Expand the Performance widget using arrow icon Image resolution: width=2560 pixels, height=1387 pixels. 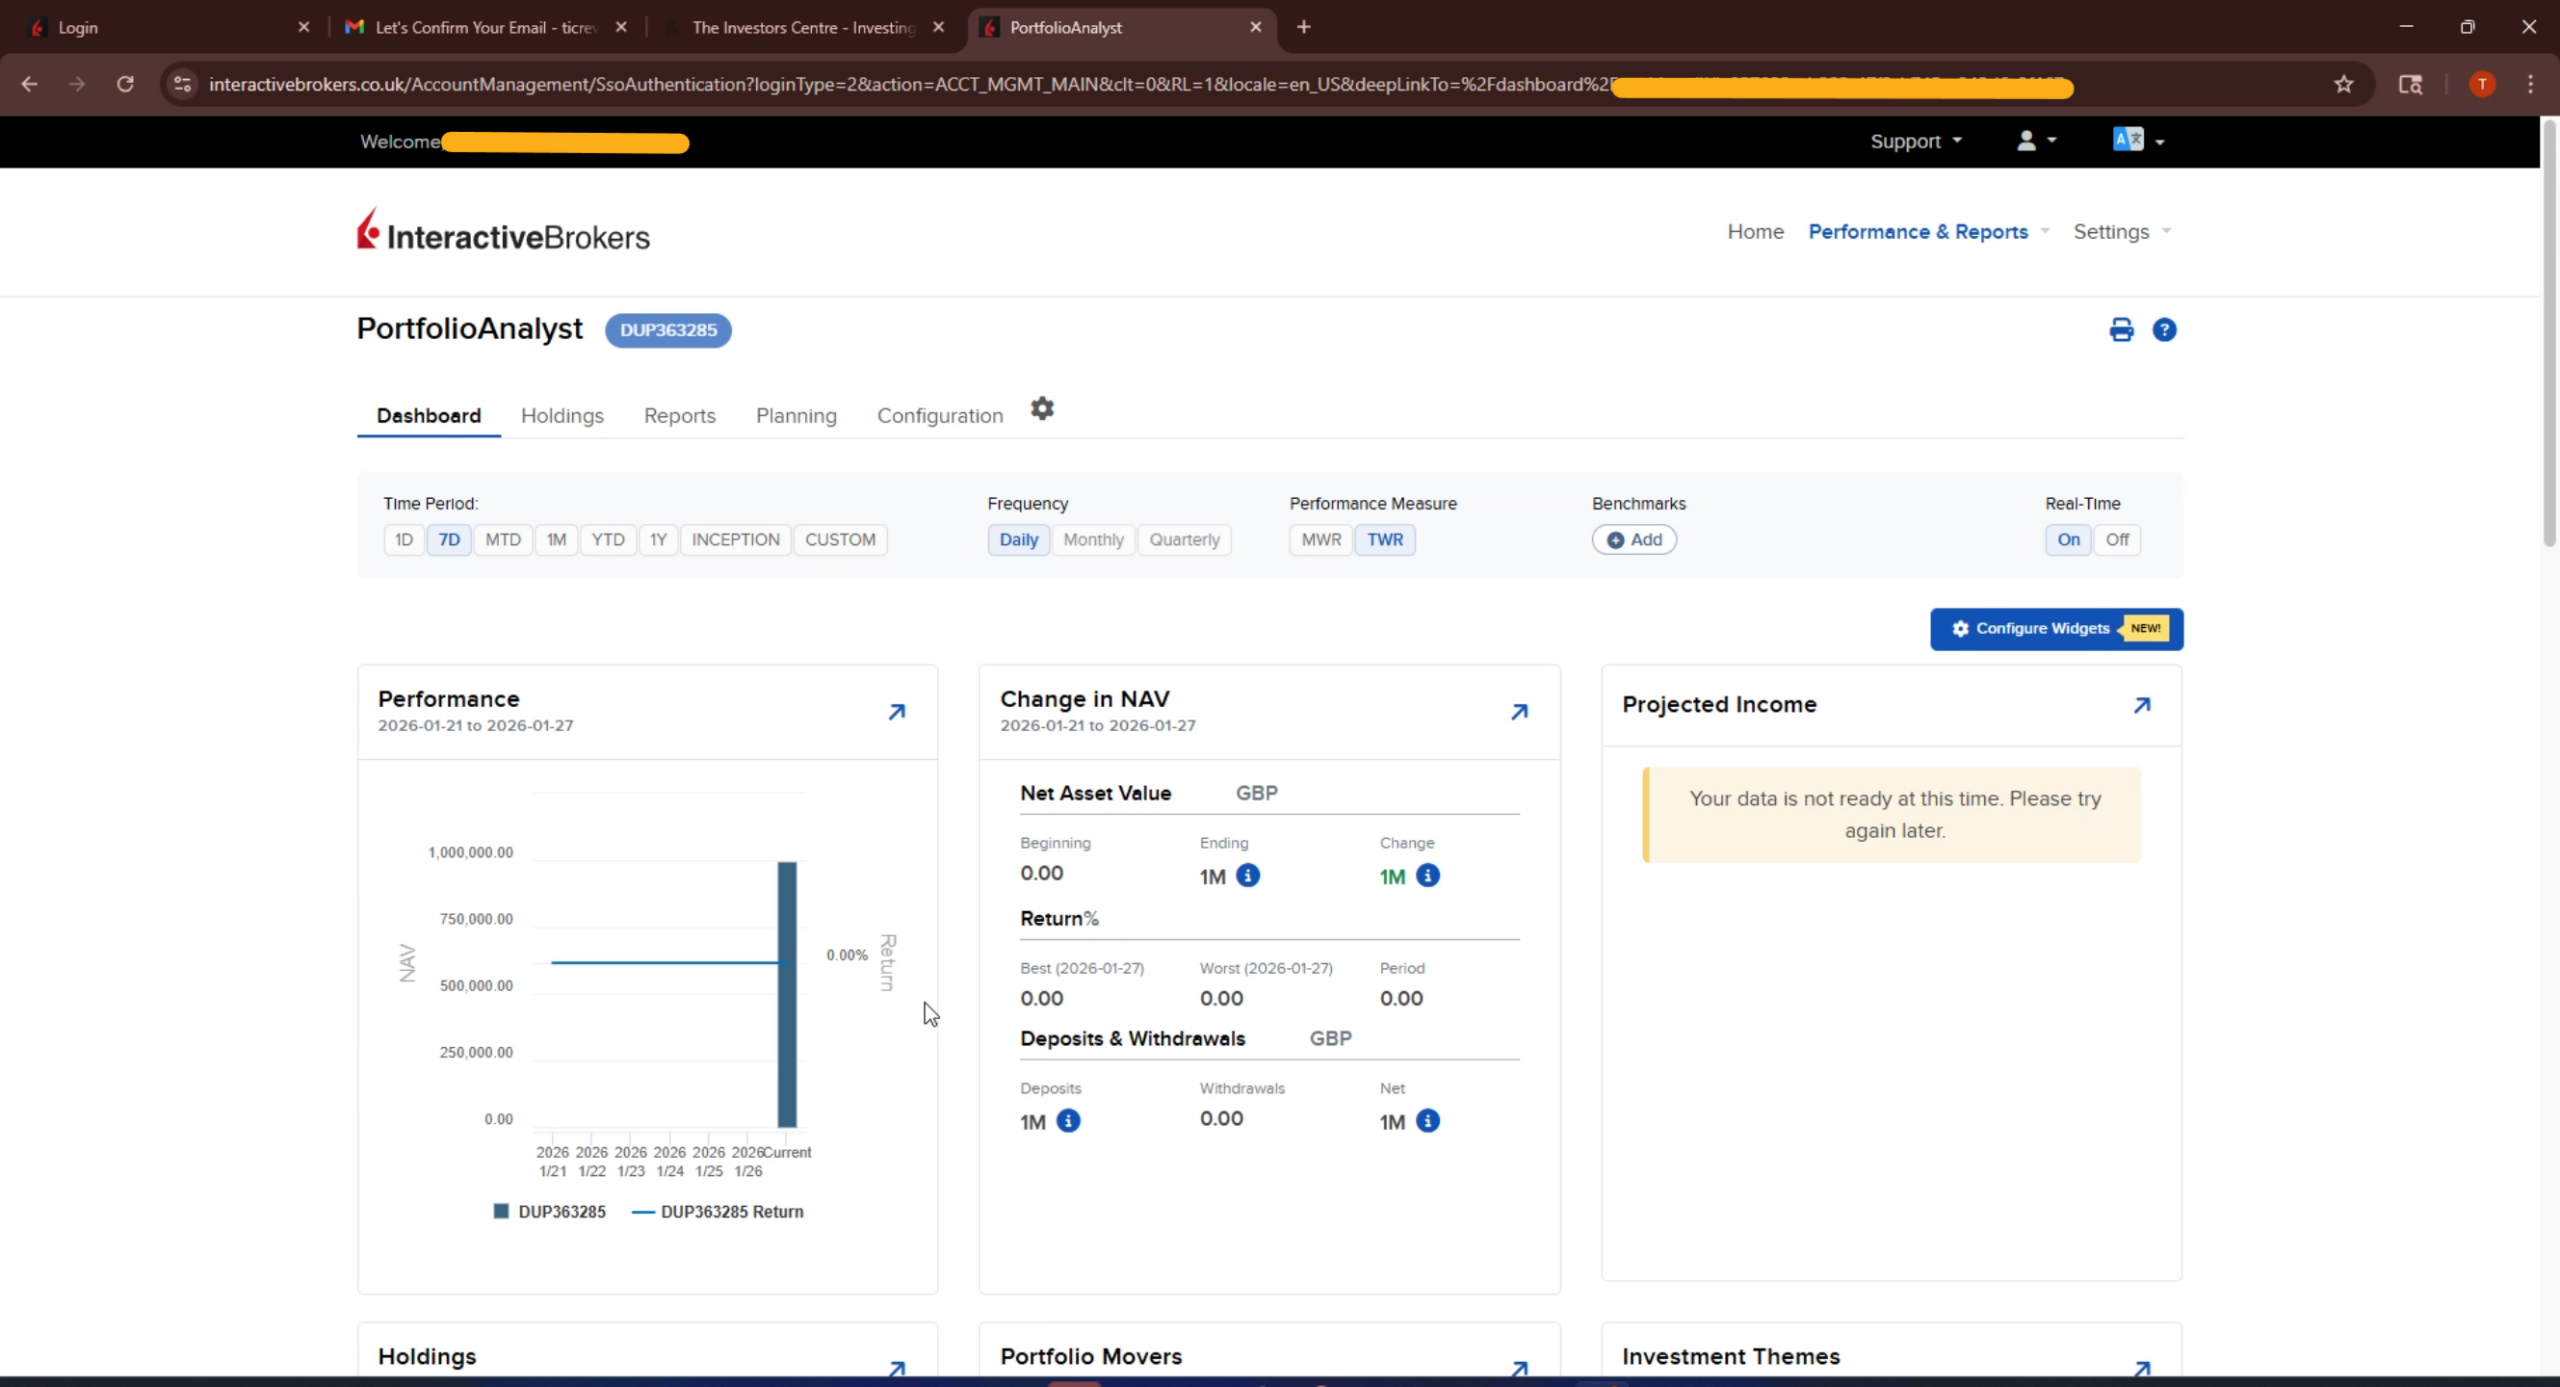[x=897, y=712]
